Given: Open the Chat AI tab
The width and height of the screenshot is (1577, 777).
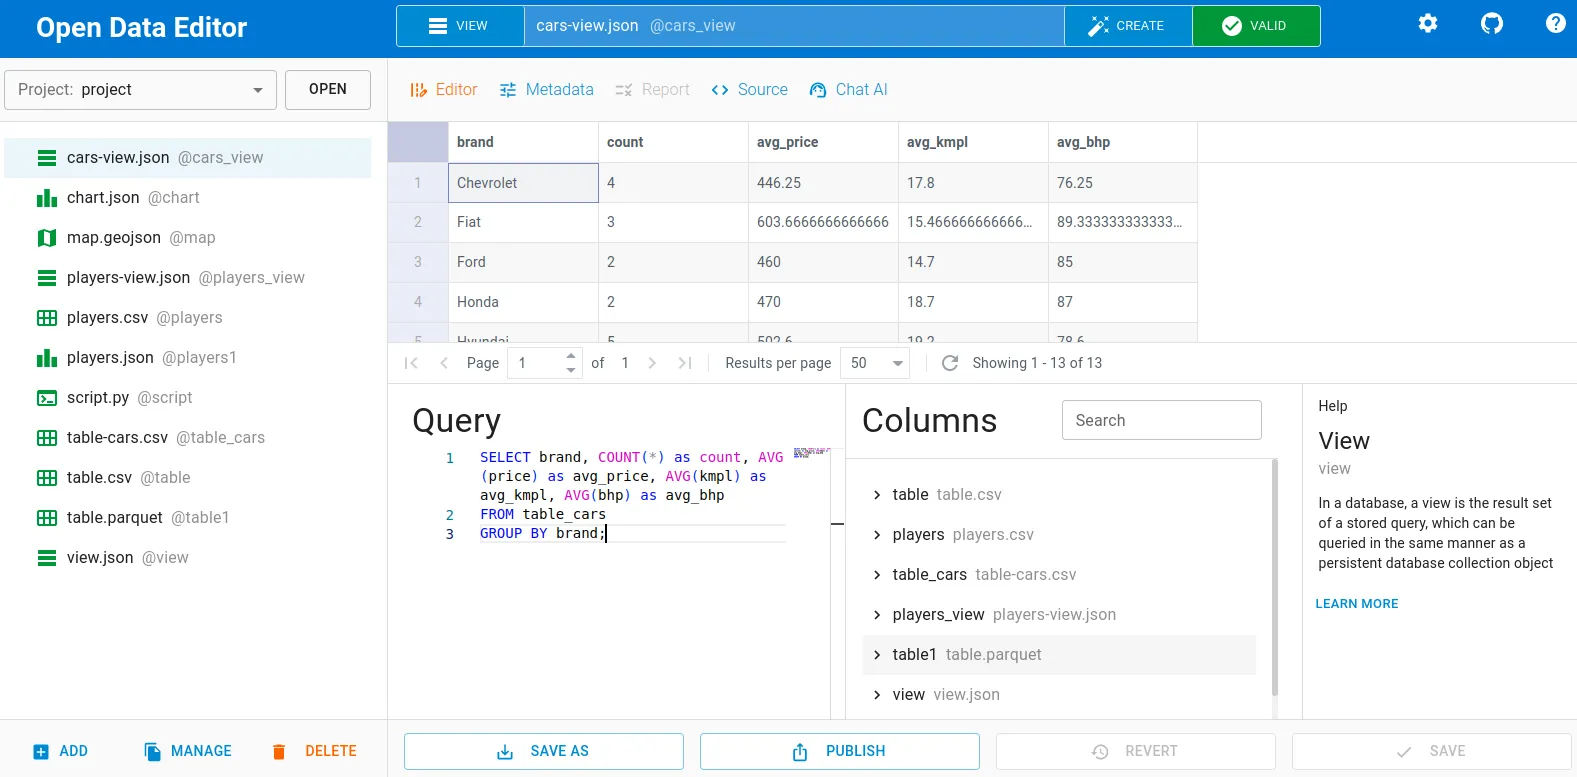Looking at the screenshot, I should coord(849,90).
